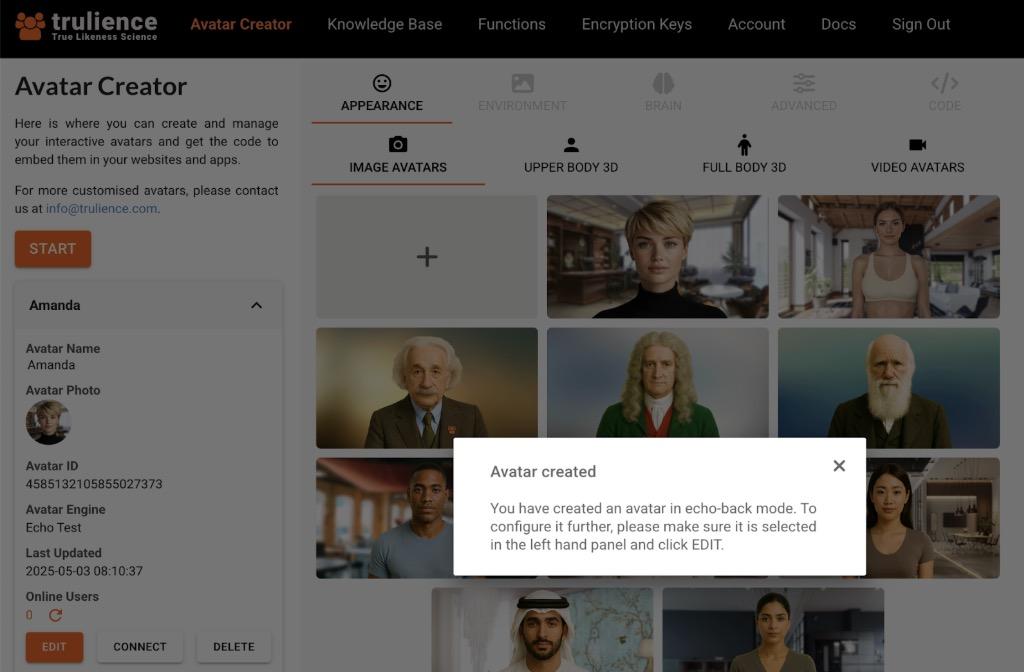Image resolution: width=1024 pixels, height=672 pixels.
Task: Click the plus tile to add avatar
Action: [427, 257]
